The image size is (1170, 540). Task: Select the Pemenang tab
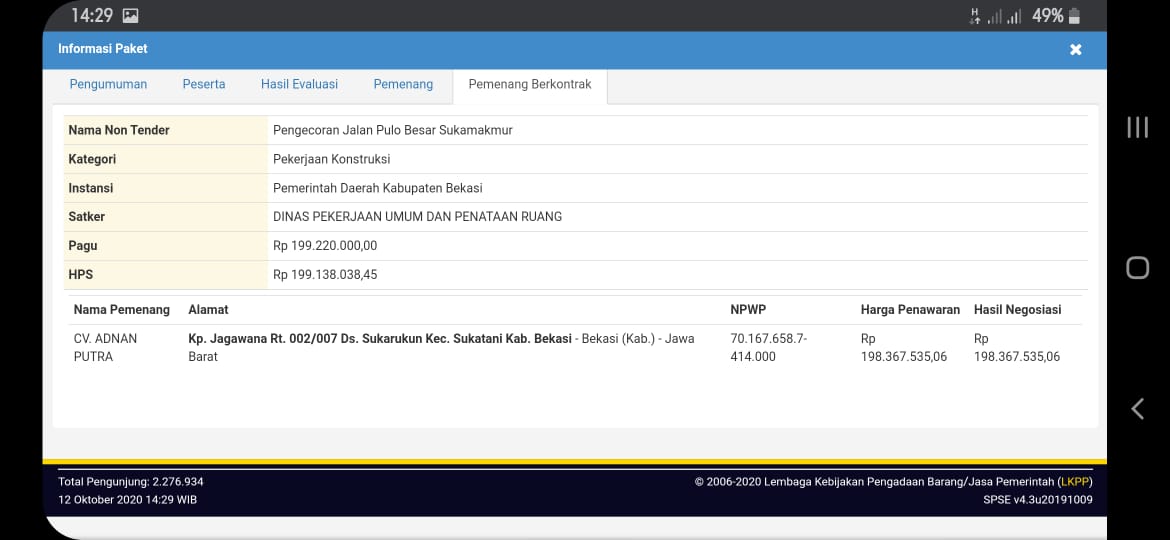403,84
